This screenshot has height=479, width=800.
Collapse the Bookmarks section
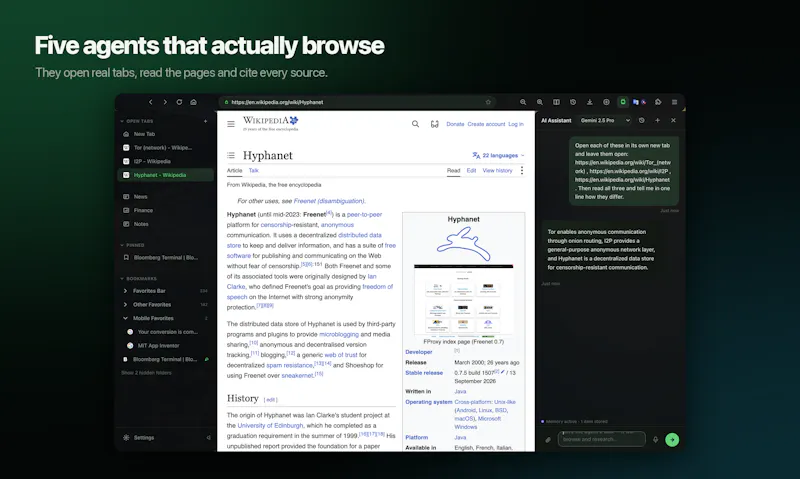(122, 279)
